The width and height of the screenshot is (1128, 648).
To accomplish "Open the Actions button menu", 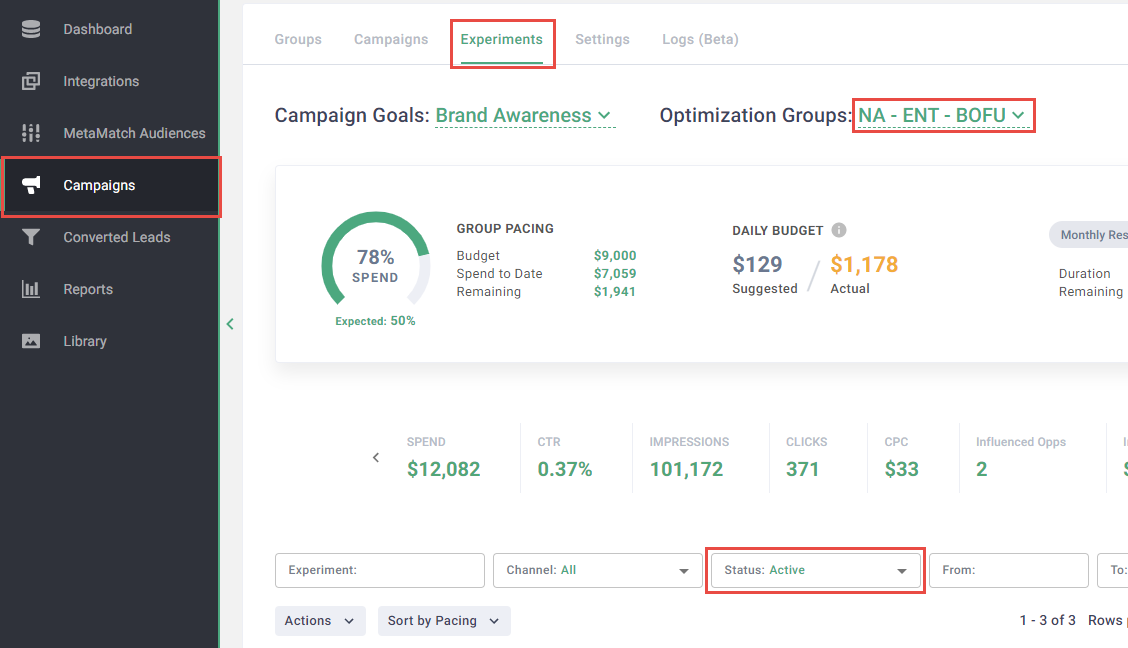I will [320, 621].
